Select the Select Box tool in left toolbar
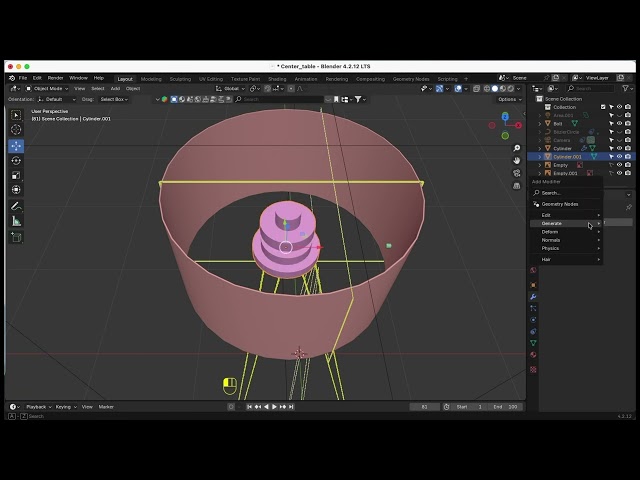 click(16, 115)
